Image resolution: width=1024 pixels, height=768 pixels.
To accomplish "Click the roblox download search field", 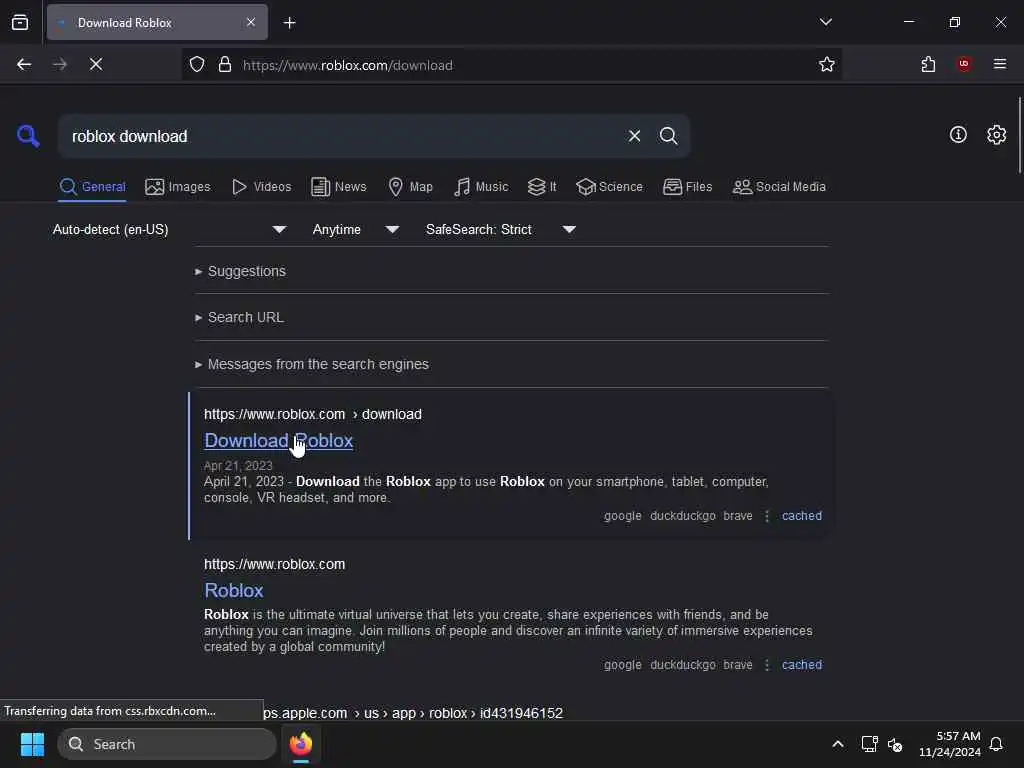I will point(340,136).
